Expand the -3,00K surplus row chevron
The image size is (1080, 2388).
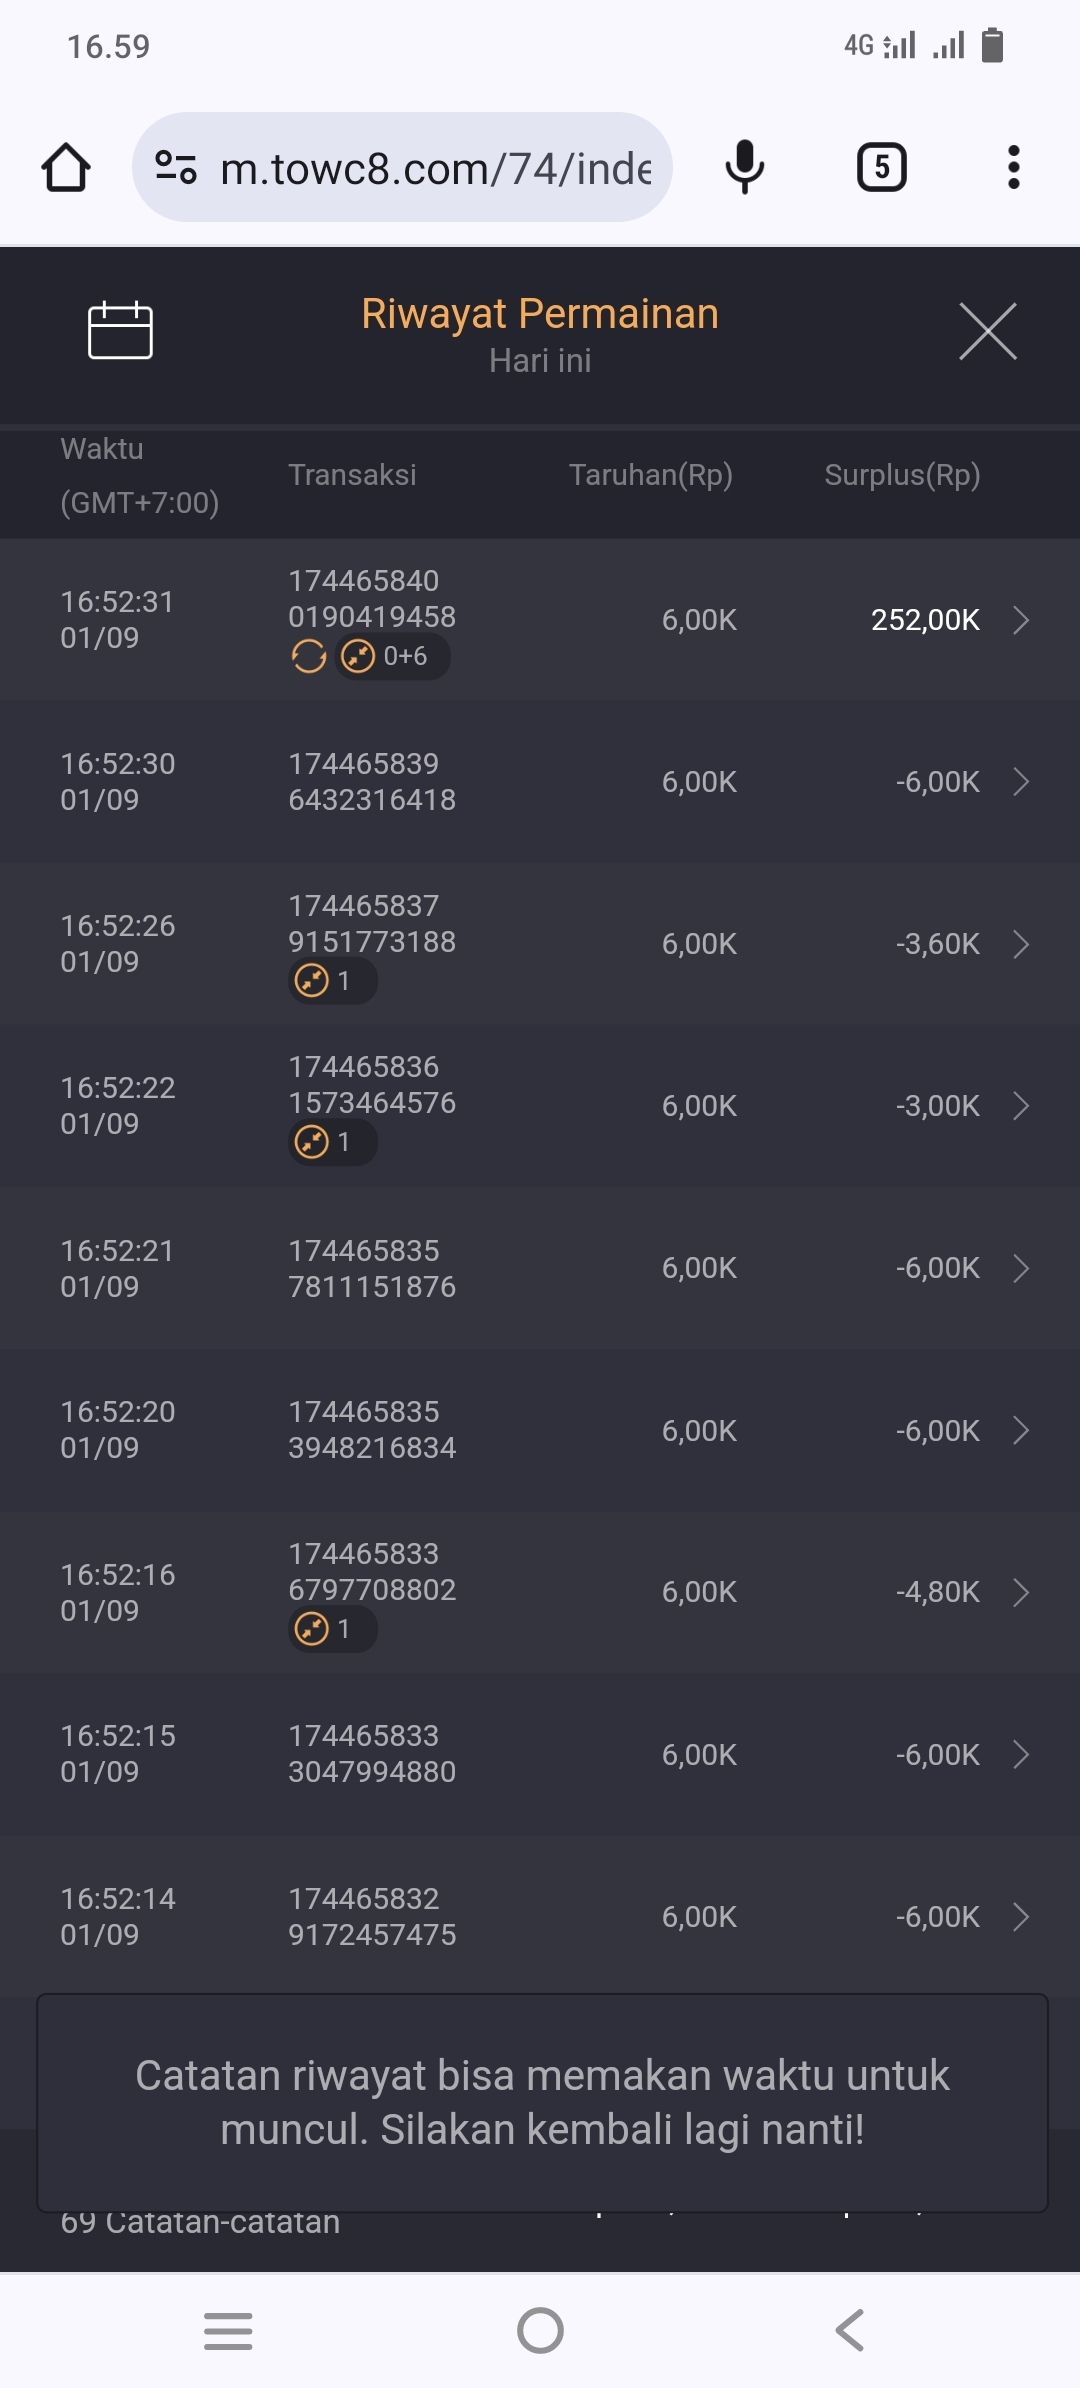(1021, 1106)
